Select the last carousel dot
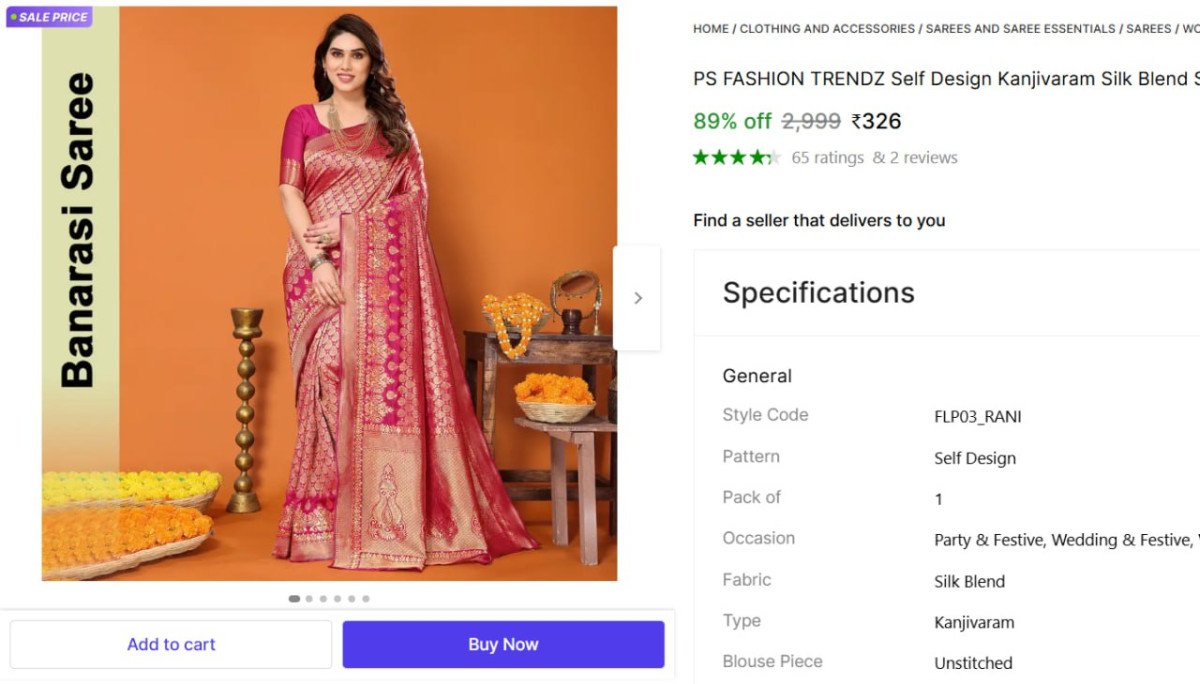Screen dimensions: 1200x684 (366, 599)
